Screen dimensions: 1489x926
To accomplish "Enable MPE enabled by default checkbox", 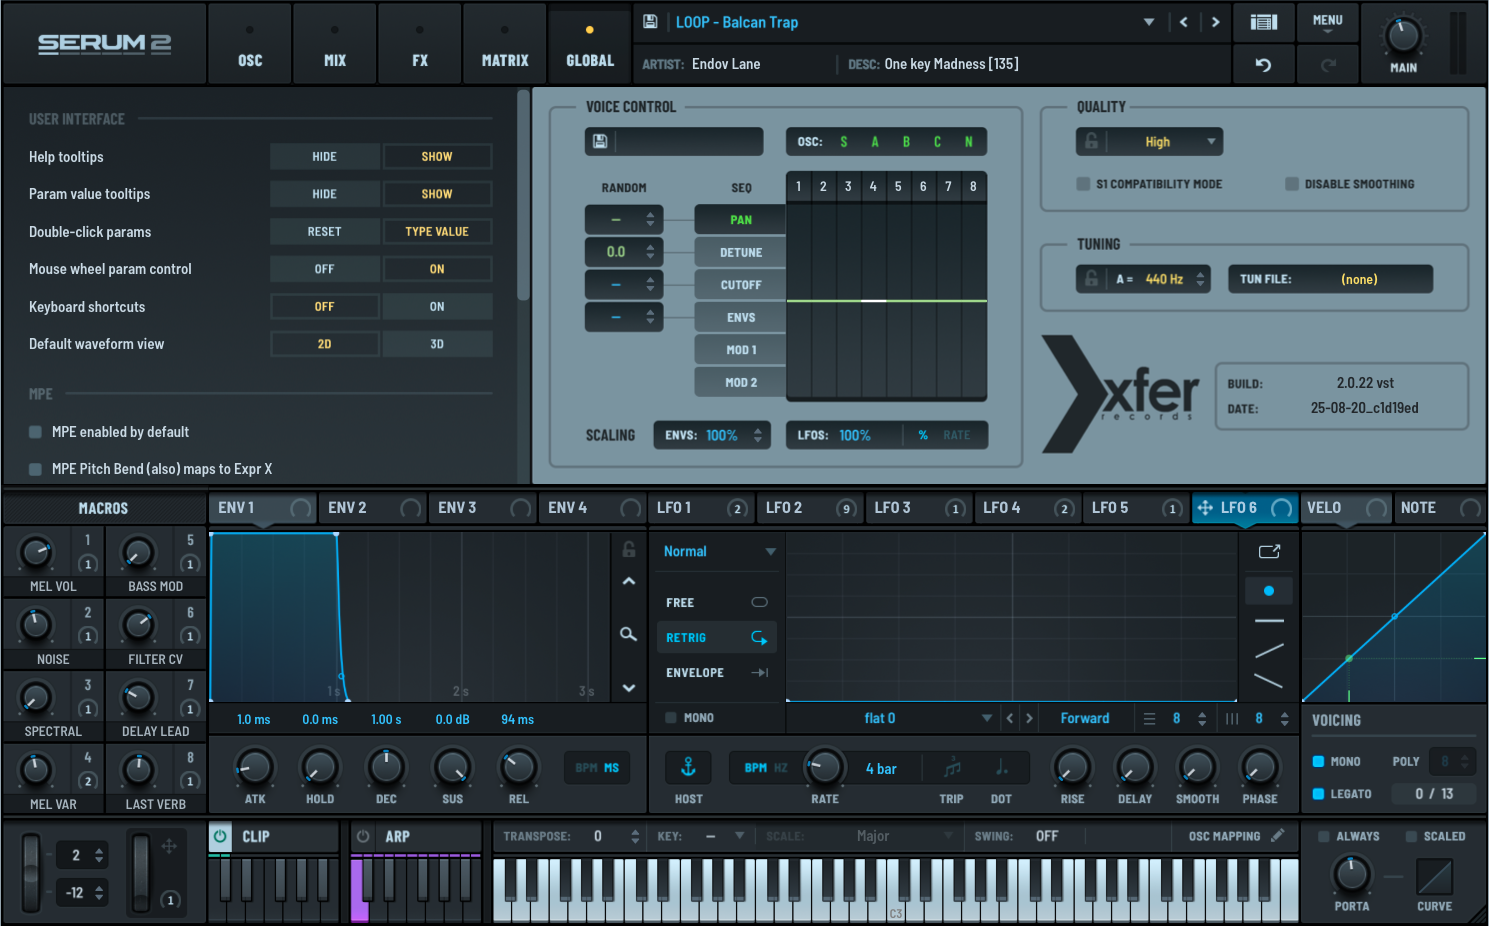I will click(36, 432).
